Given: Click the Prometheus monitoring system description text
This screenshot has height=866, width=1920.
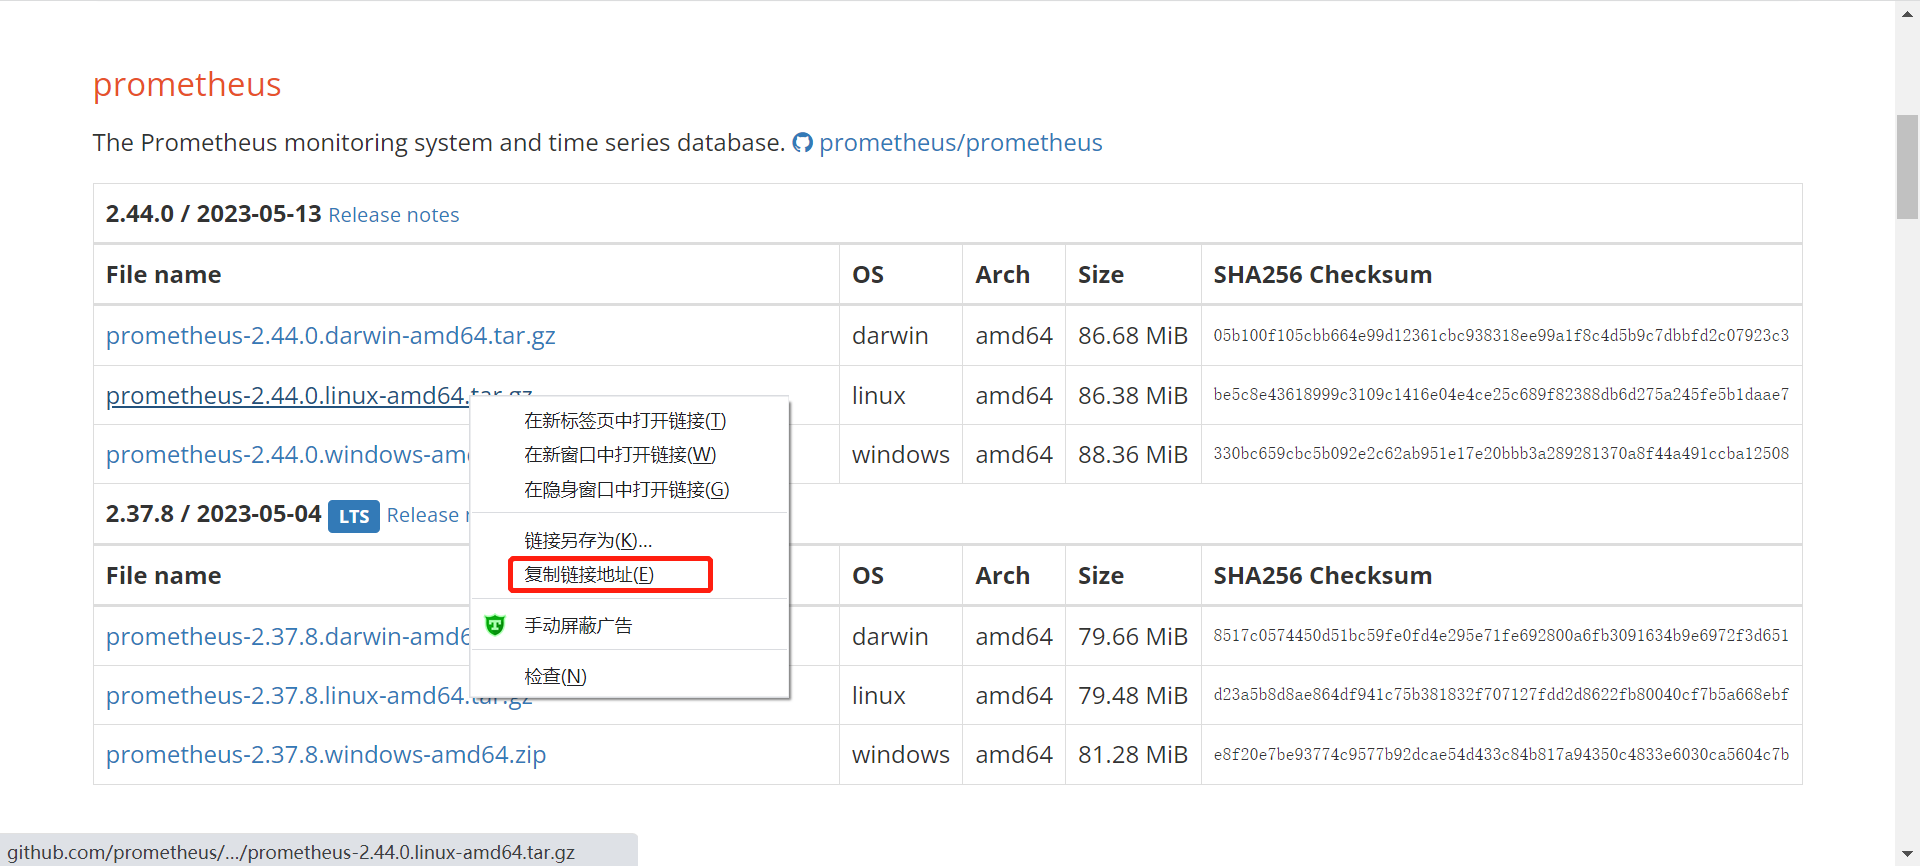Looking at the screenshot, I should (439, 143).
